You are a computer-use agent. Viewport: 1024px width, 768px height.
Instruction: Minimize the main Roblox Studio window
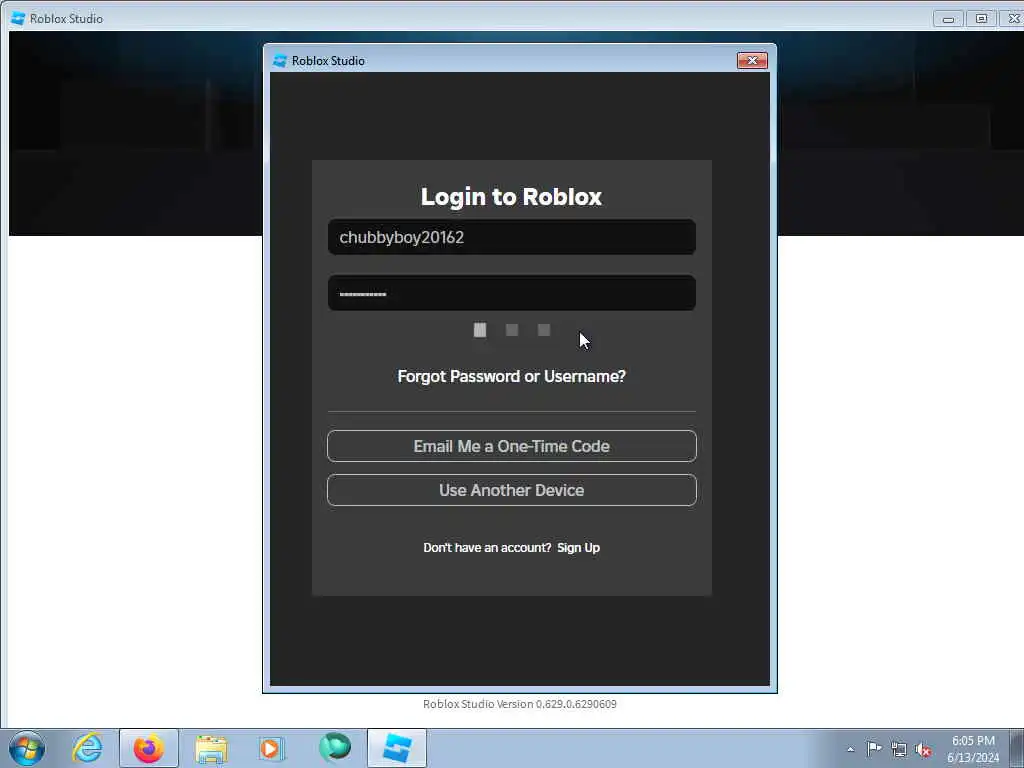click(x=948, y=19)
